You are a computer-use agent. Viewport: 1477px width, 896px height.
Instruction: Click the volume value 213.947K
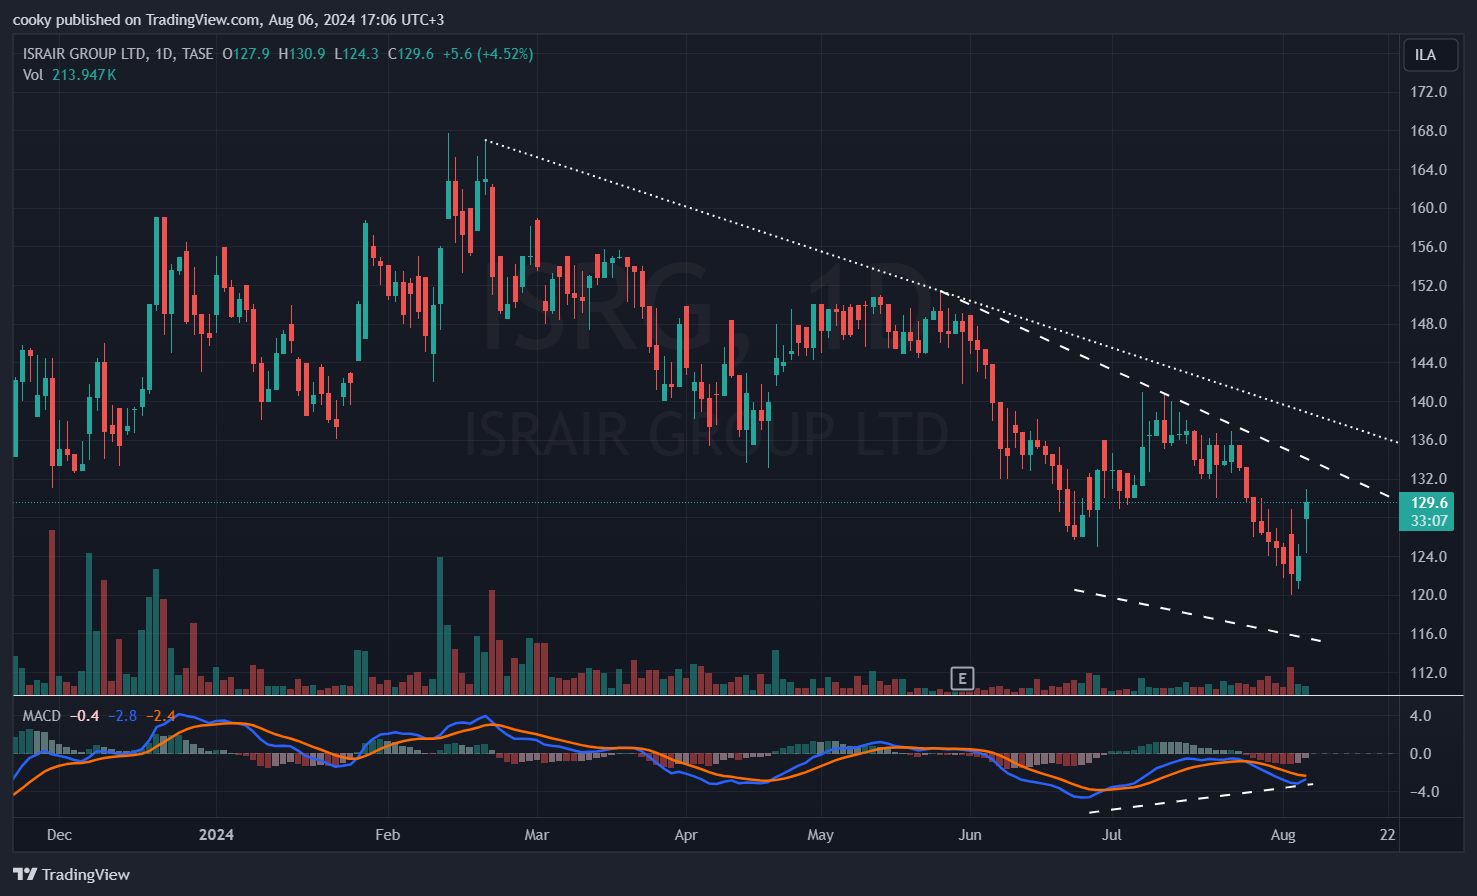point(84,75)
